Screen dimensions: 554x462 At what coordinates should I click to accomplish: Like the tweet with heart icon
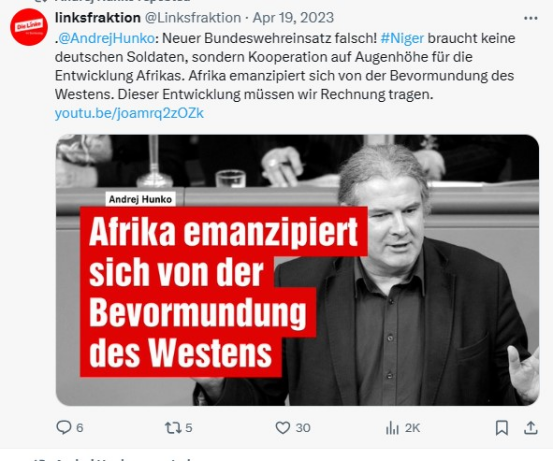click(x=283, y=428)
